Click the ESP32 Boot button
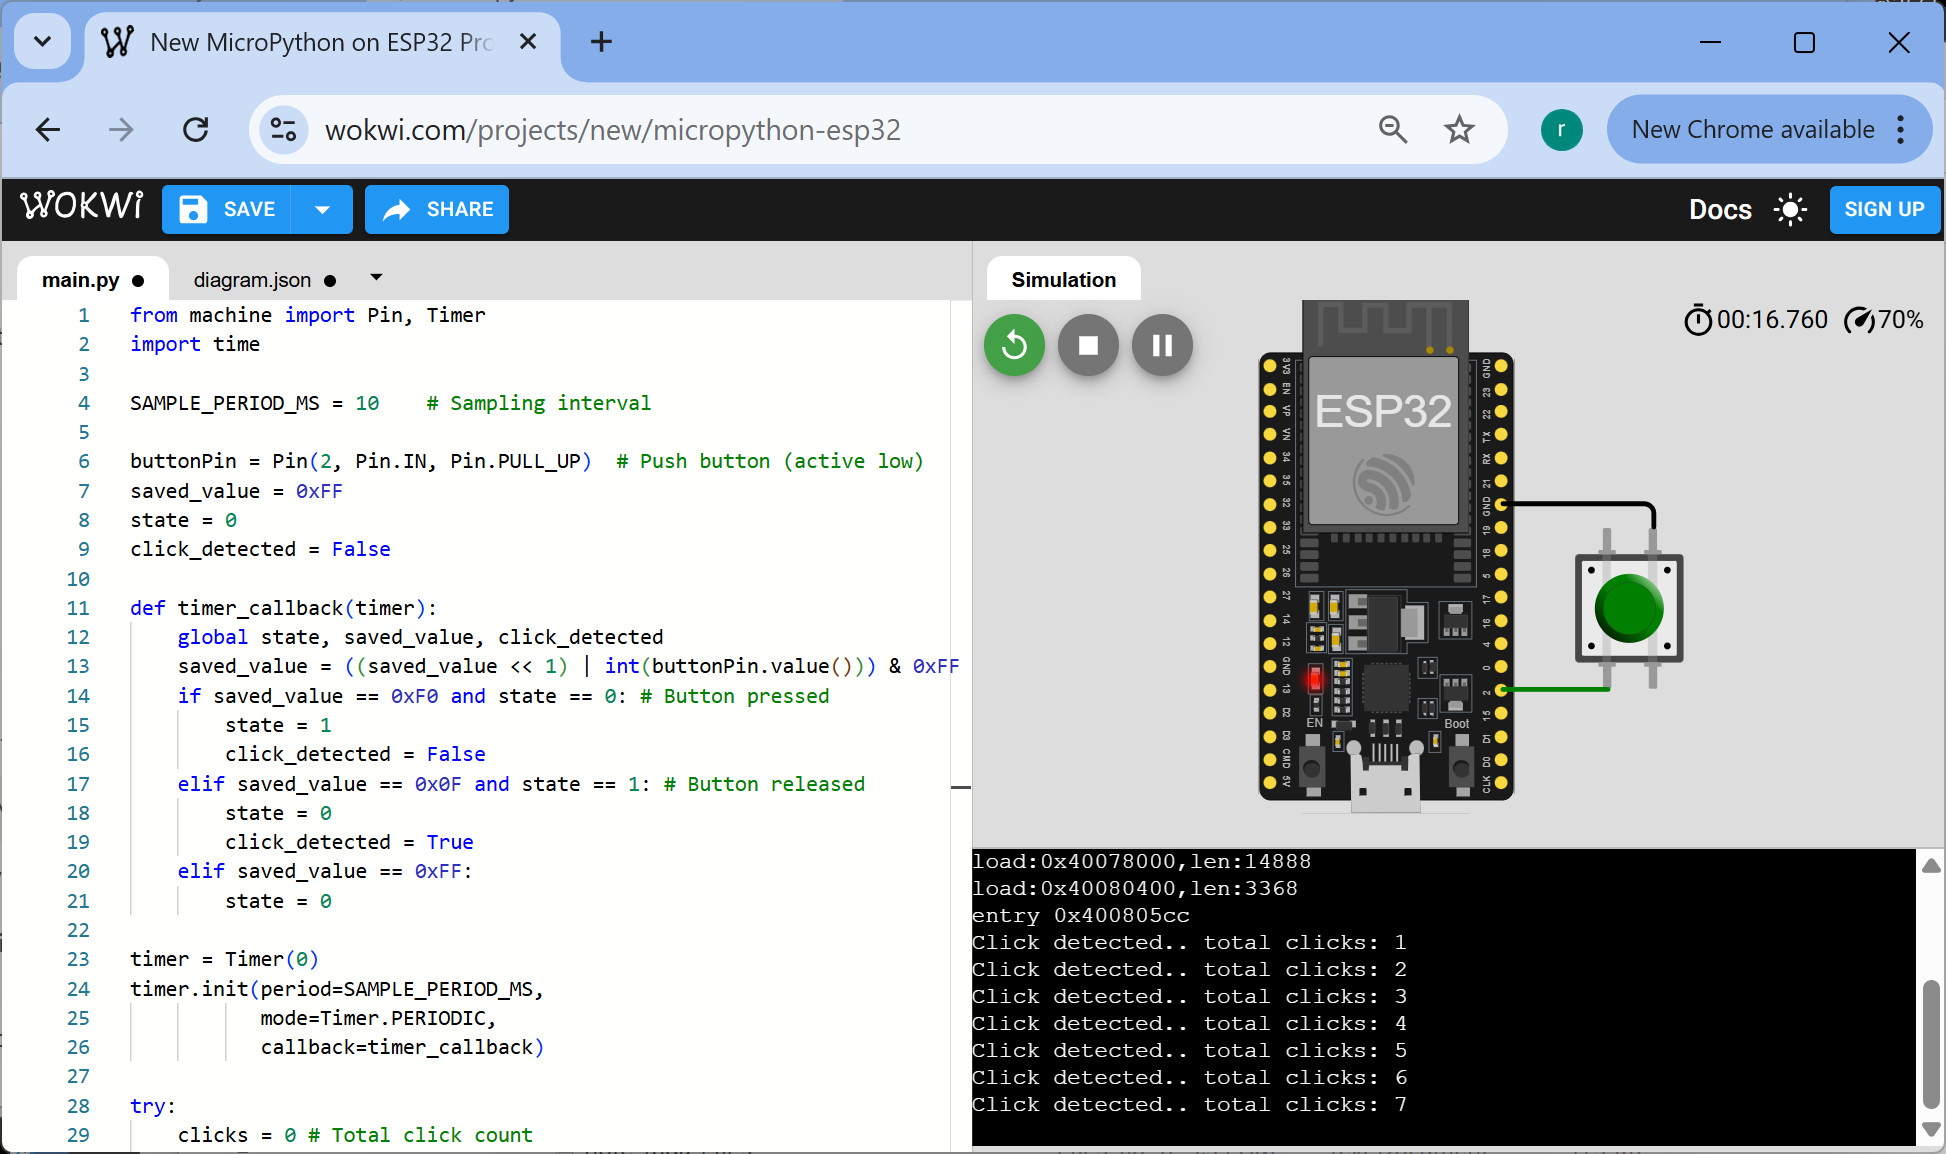The width and height of the screenshot is (1946, 1154). tap(1461, 769)
